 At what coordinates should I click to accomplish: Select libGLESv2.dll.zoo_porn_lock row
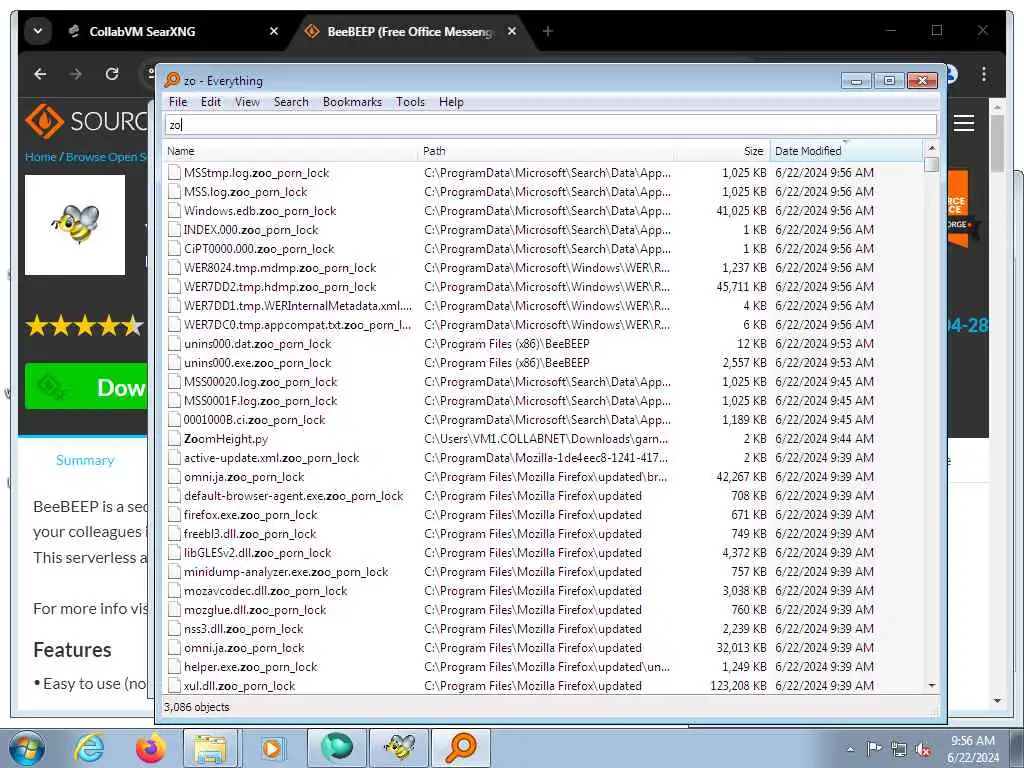(x=543, y=552)
